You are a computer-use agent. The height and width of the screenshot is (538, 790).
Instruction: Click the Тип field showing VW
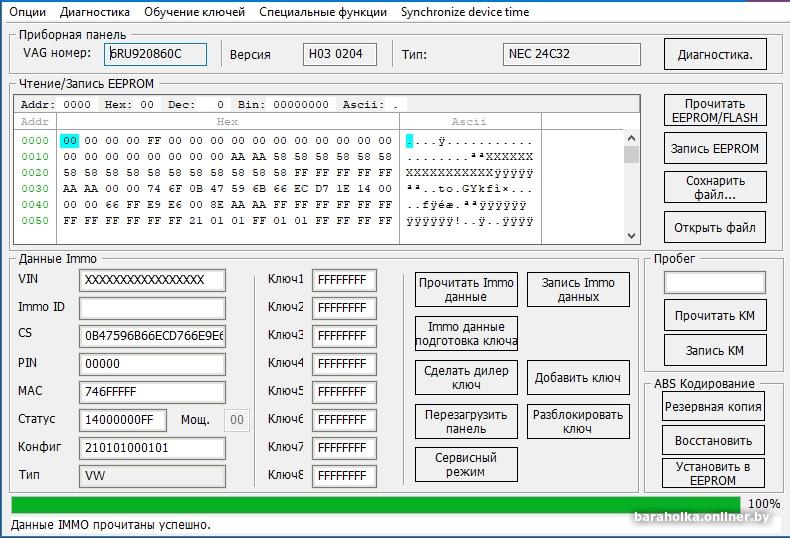pyautogui.click(x=152, y=476)
